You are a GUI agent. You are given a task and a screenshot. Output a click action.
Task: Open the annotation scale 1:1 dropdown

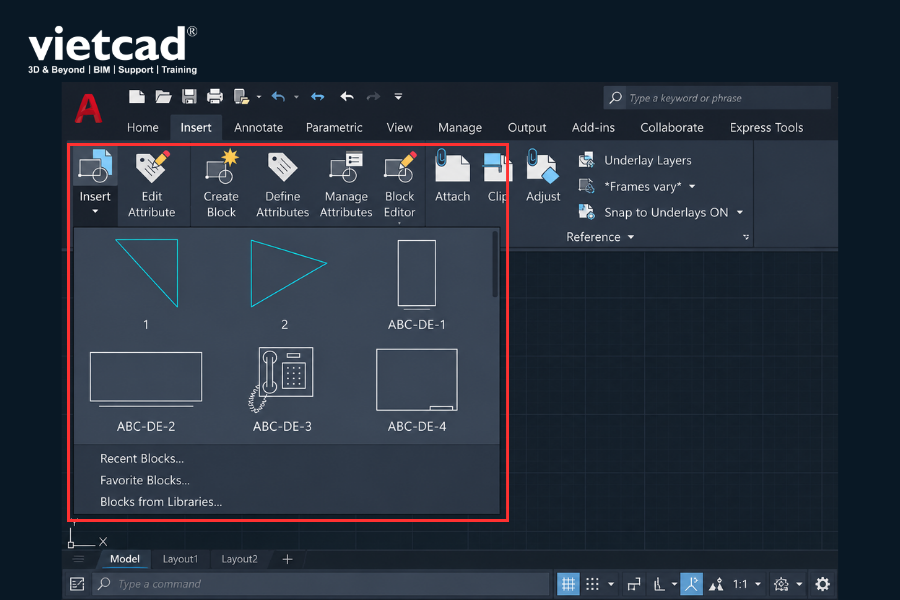click(747, 584)
